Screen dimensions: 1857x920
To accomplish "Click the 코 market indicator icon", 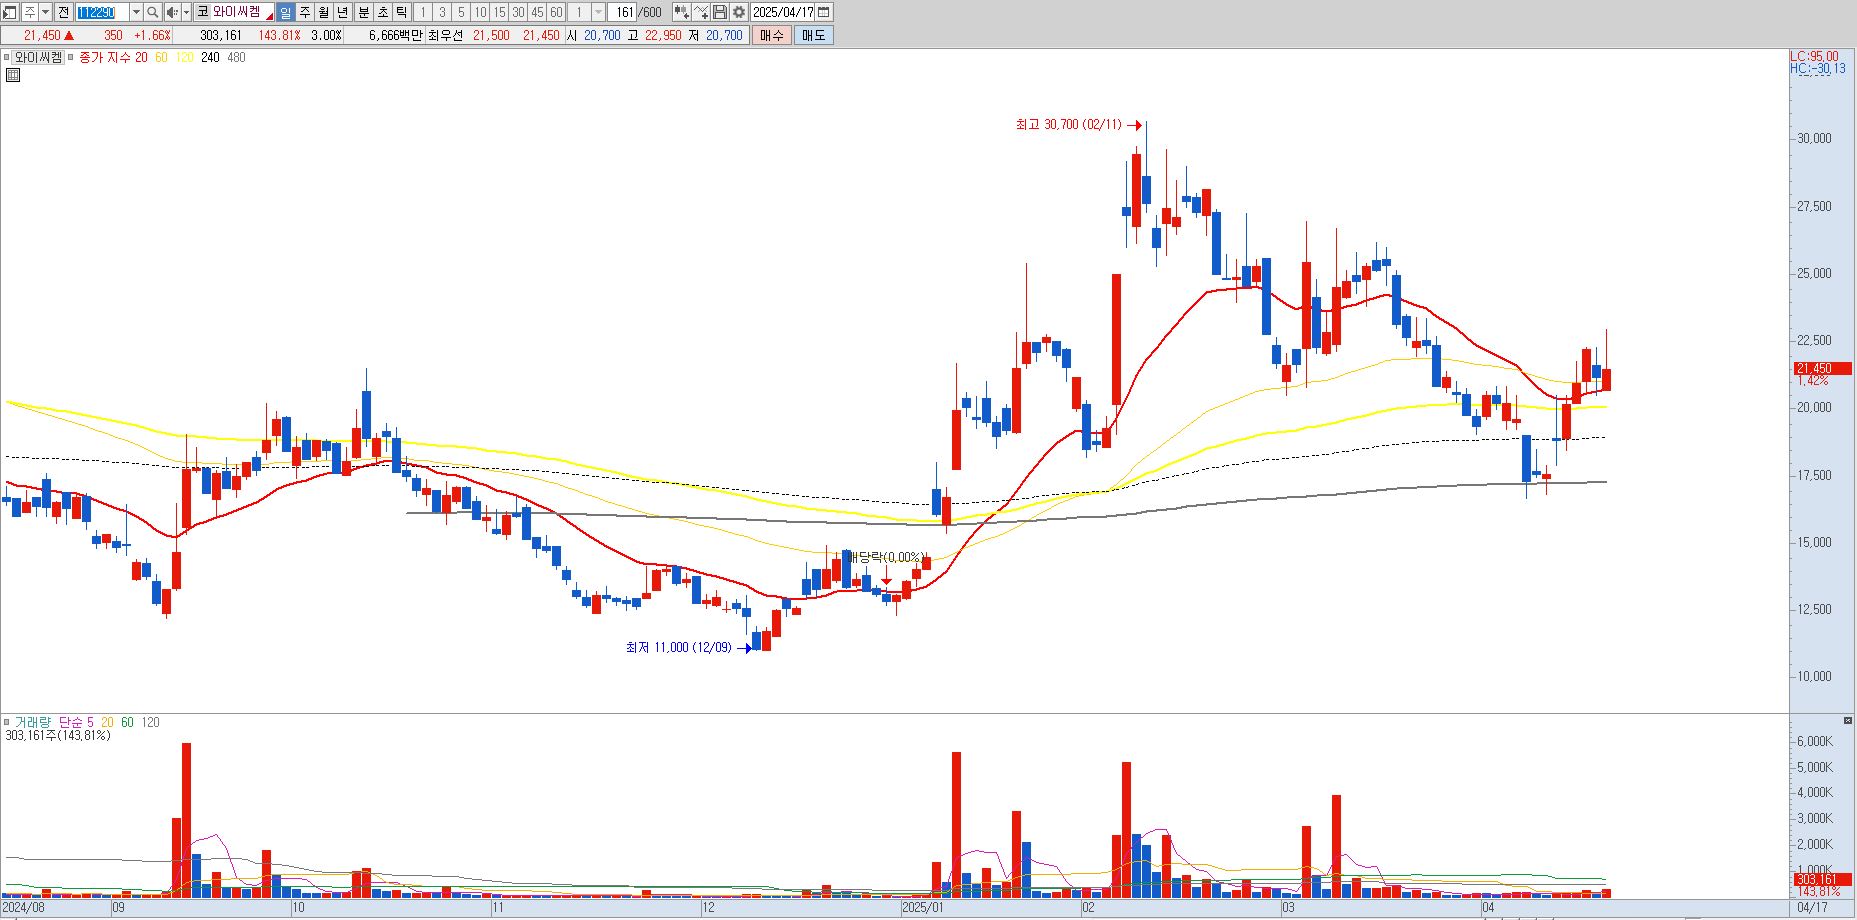I will (x=203, y=12).
